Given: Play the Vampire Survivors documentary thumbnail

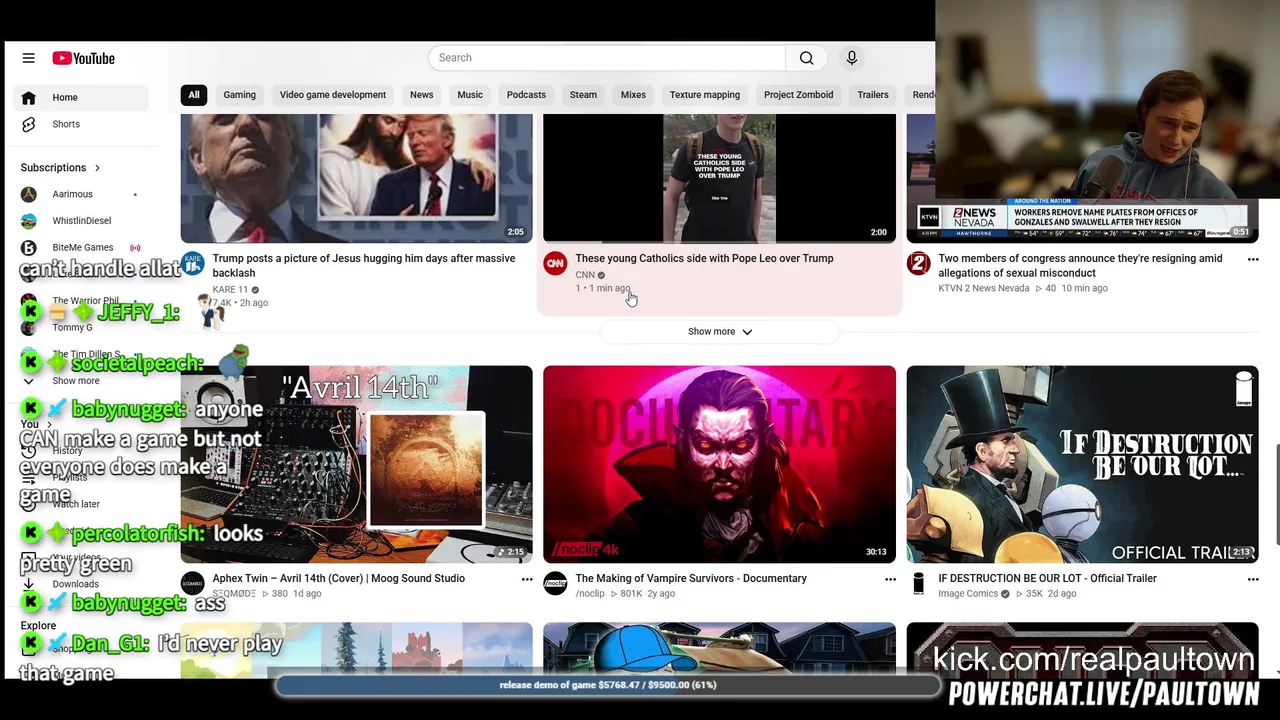Looking at the screenshot, I should pyautogui.click(x=719, y=464).
